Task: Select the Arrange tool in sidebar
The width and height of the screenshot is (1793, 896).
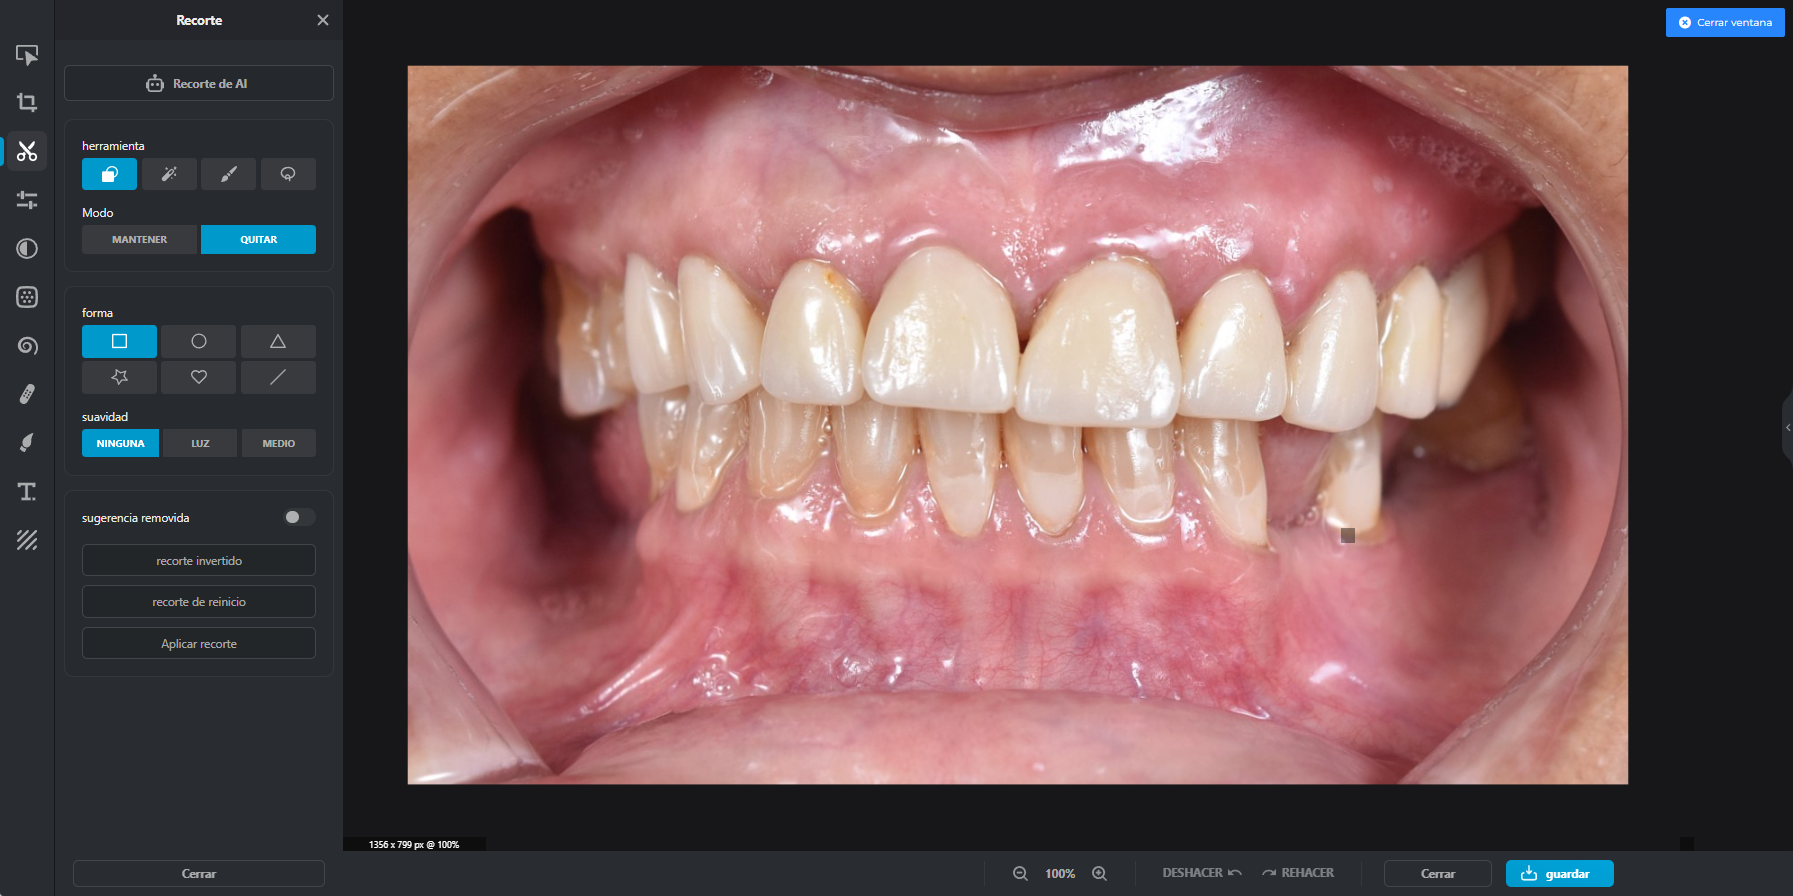Action: 27,54
